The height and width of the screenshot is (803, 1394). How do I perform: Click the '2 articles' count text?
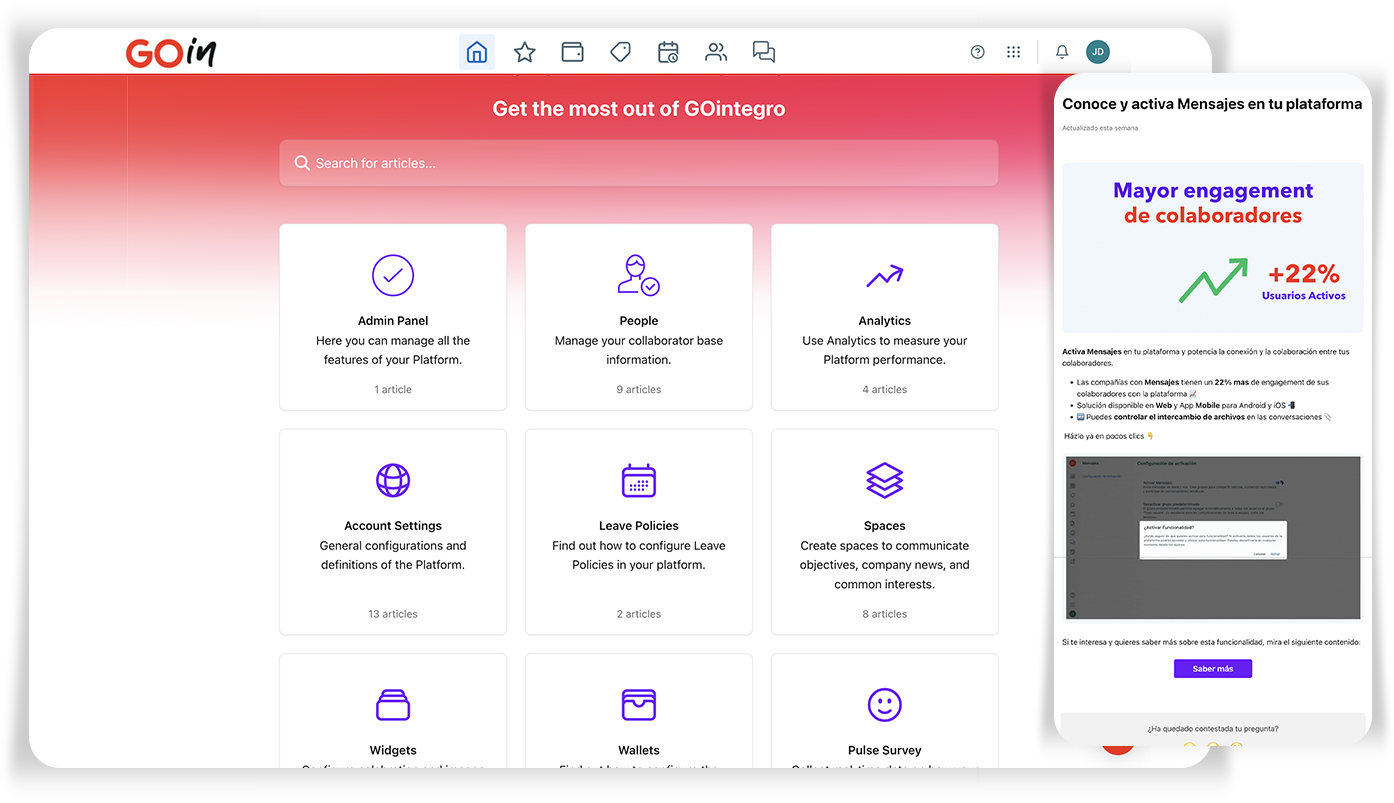[x=639, y=614]
